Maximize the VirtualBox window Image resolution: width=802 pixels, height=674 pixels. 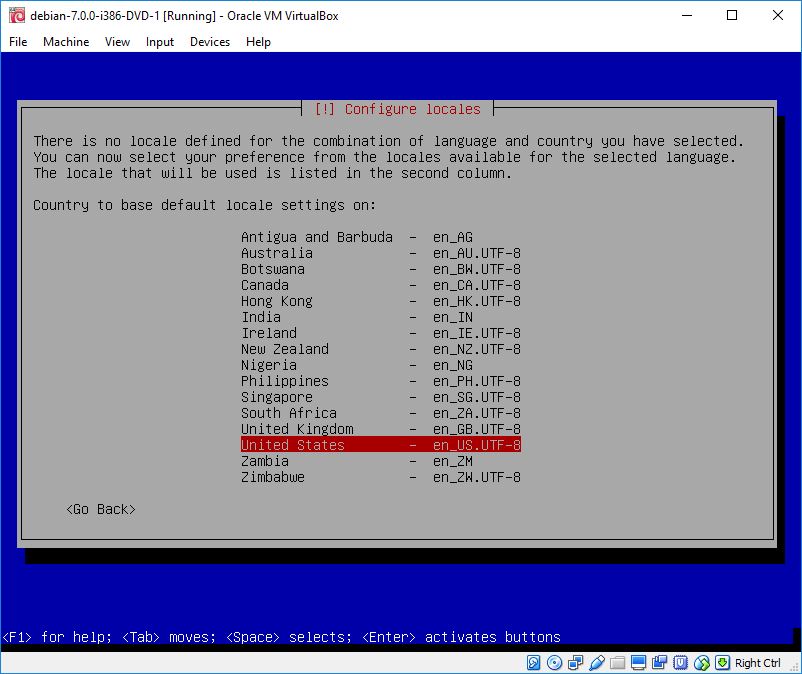(x=732, y=15)
